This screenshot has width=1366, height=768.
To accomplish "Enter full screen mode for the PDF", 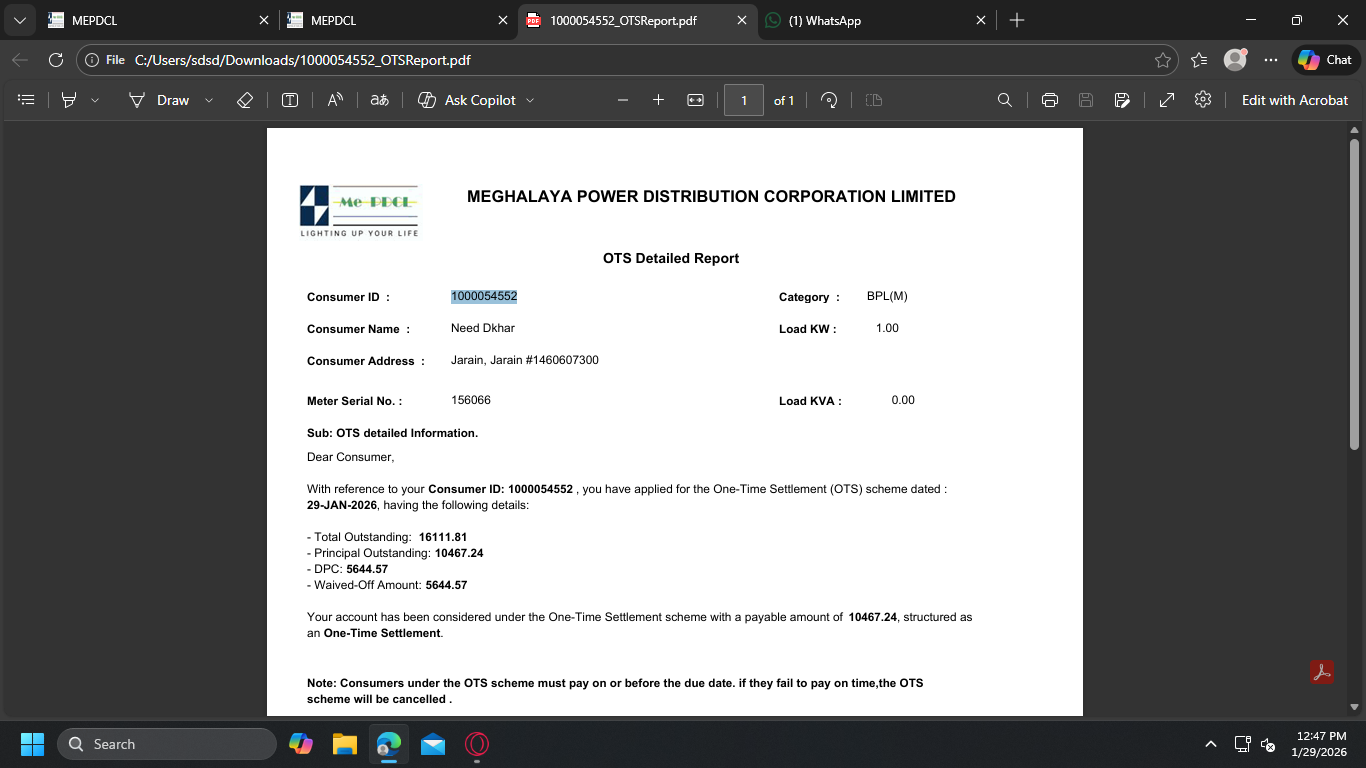I will 1167,100.
